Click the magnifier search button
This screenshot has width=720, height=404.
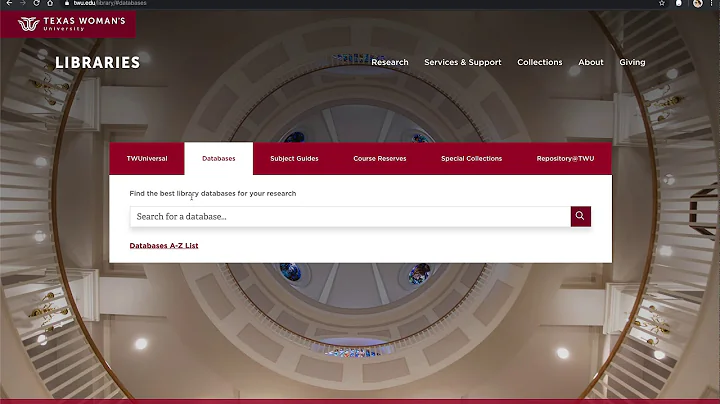[x=580, y=216]
